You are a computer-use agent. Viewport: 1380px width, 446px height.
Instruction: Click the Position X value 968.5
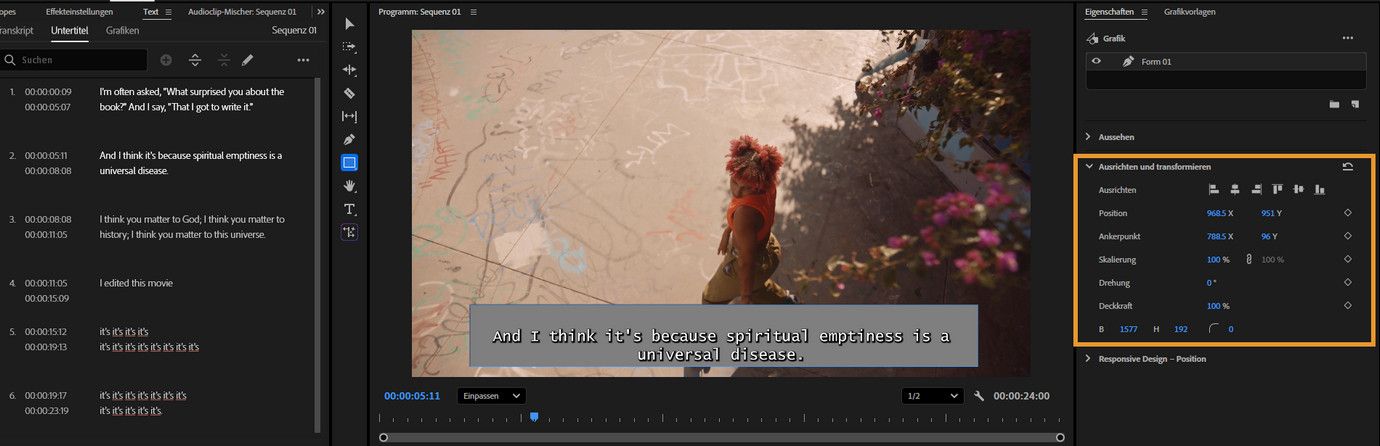point(1217,213)
